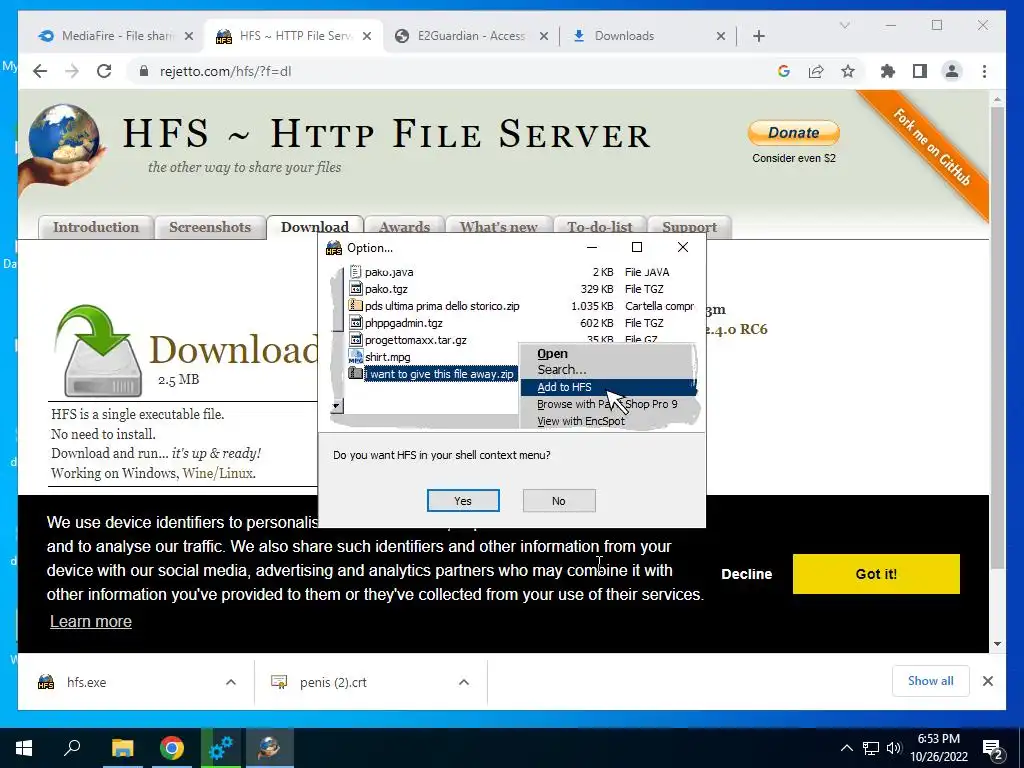Open the Awards page tab

click(404, 227)
